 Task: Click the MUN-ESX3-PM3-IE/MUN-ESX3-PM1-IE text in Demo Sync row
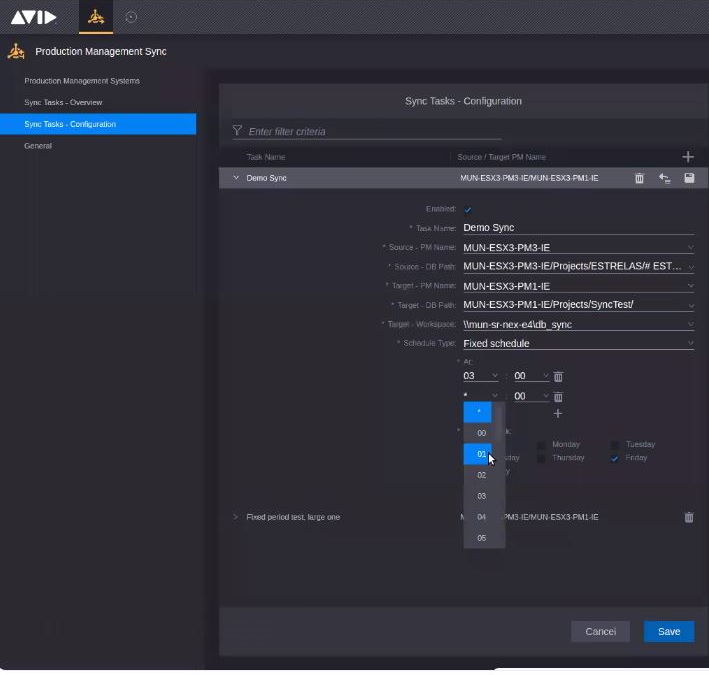[529, 178]
